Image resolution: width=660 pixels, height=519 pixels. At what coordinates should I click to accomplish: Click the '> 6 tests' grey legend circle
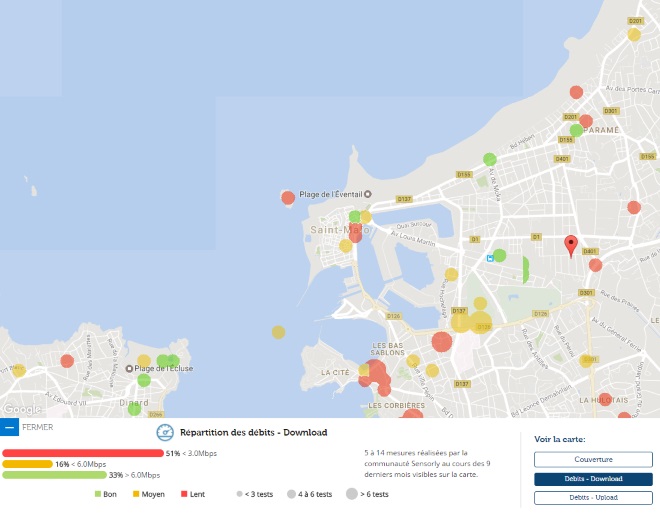pyautogui.click(x=351, y=494)
